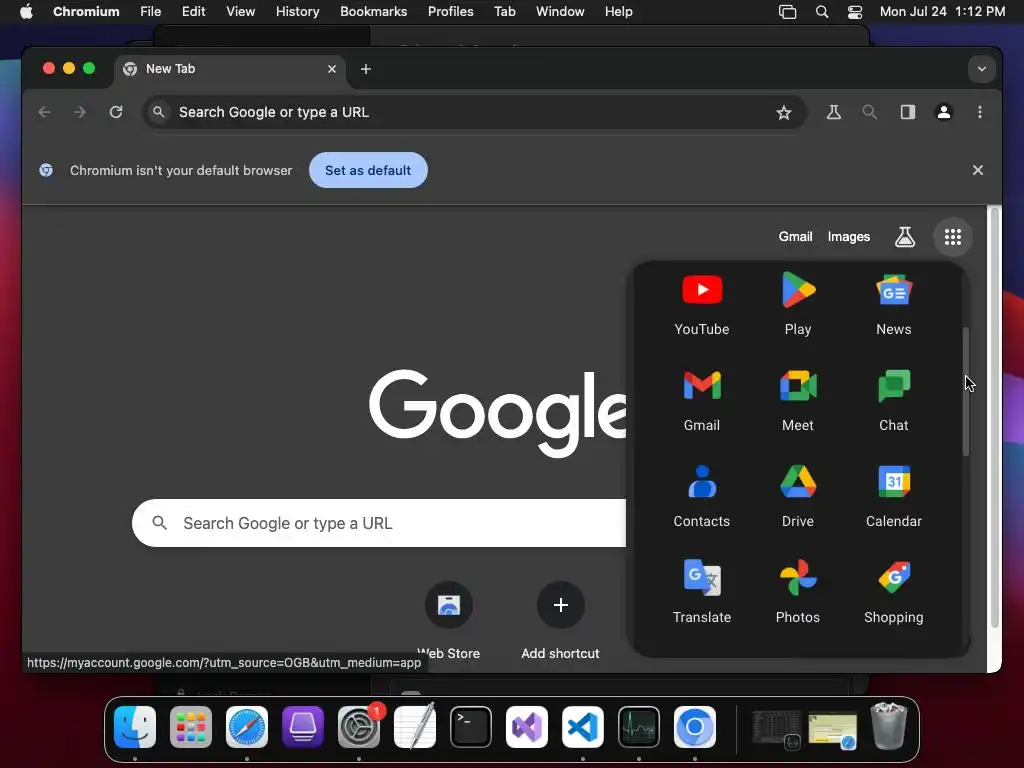The height and width of the screenshot is (768, 1024).
Task: Open the Profiles menu
Action: click(451, 11)
